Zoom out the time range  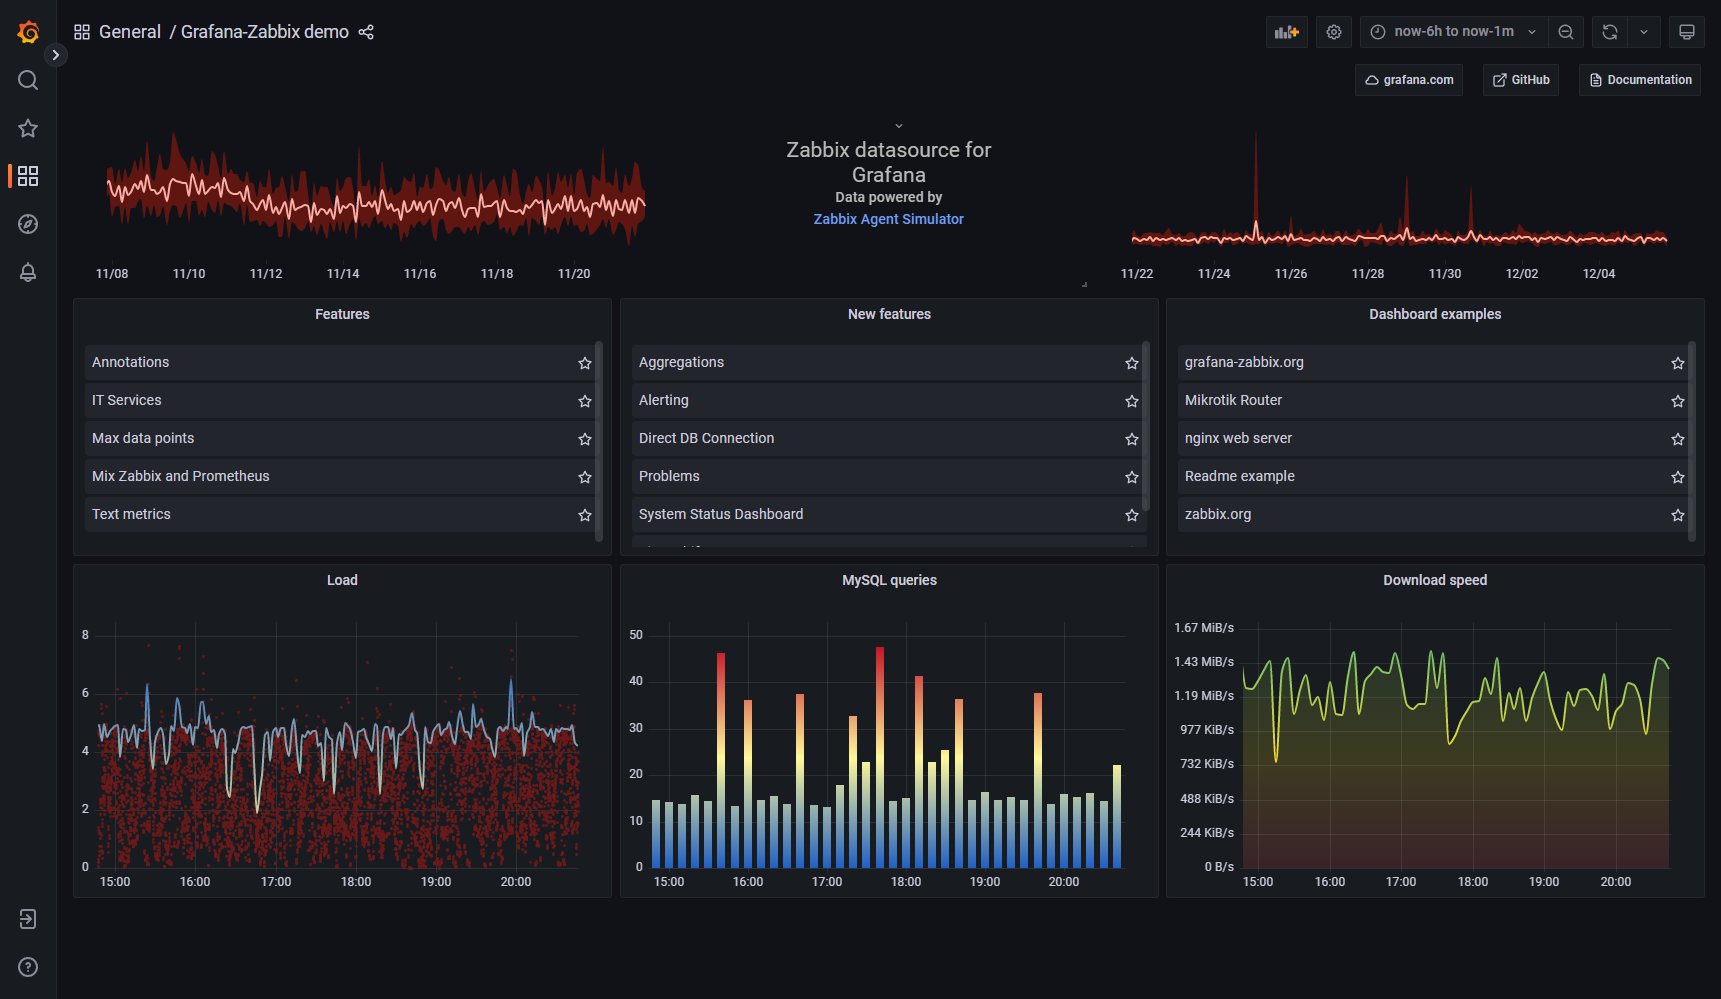click(1566, 32)
